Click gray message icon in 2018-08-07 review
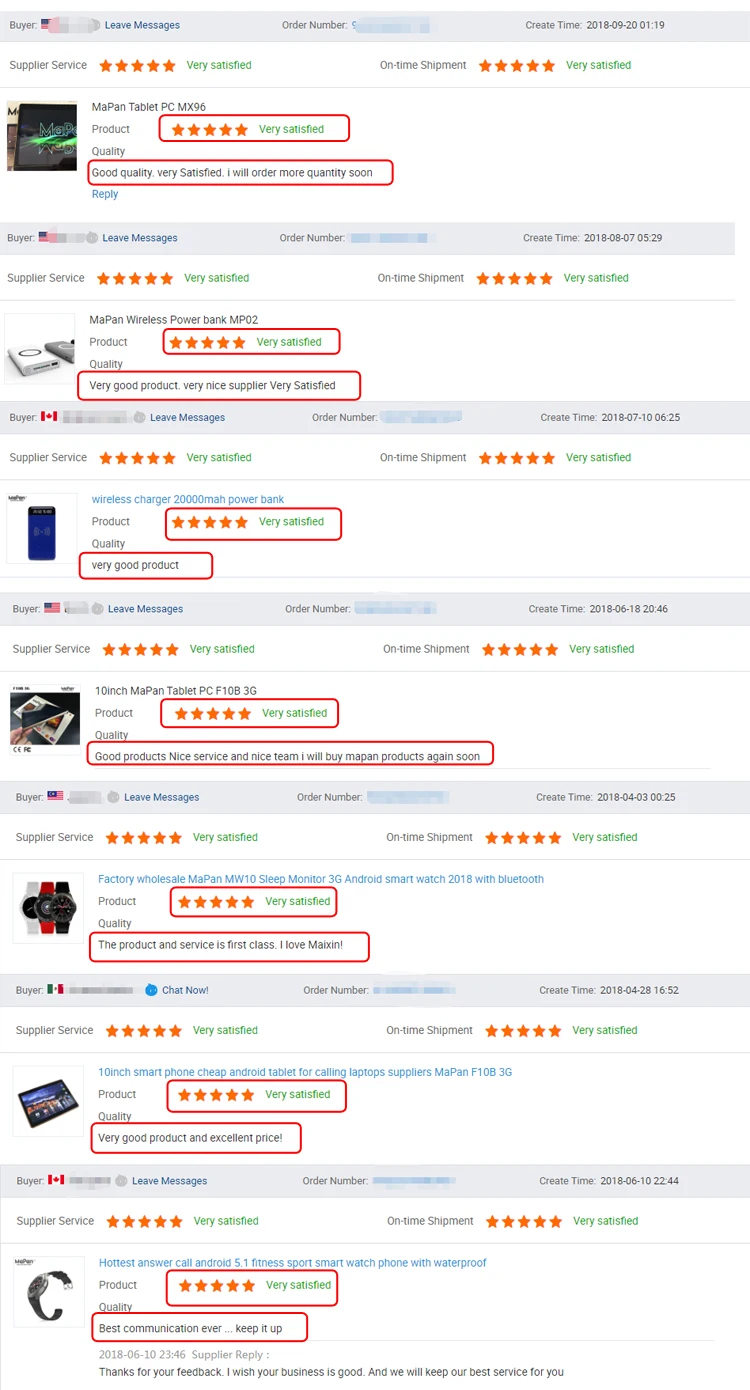Image resolution: width=750 pixels, height=1390 pixels. tap(92, 238)
